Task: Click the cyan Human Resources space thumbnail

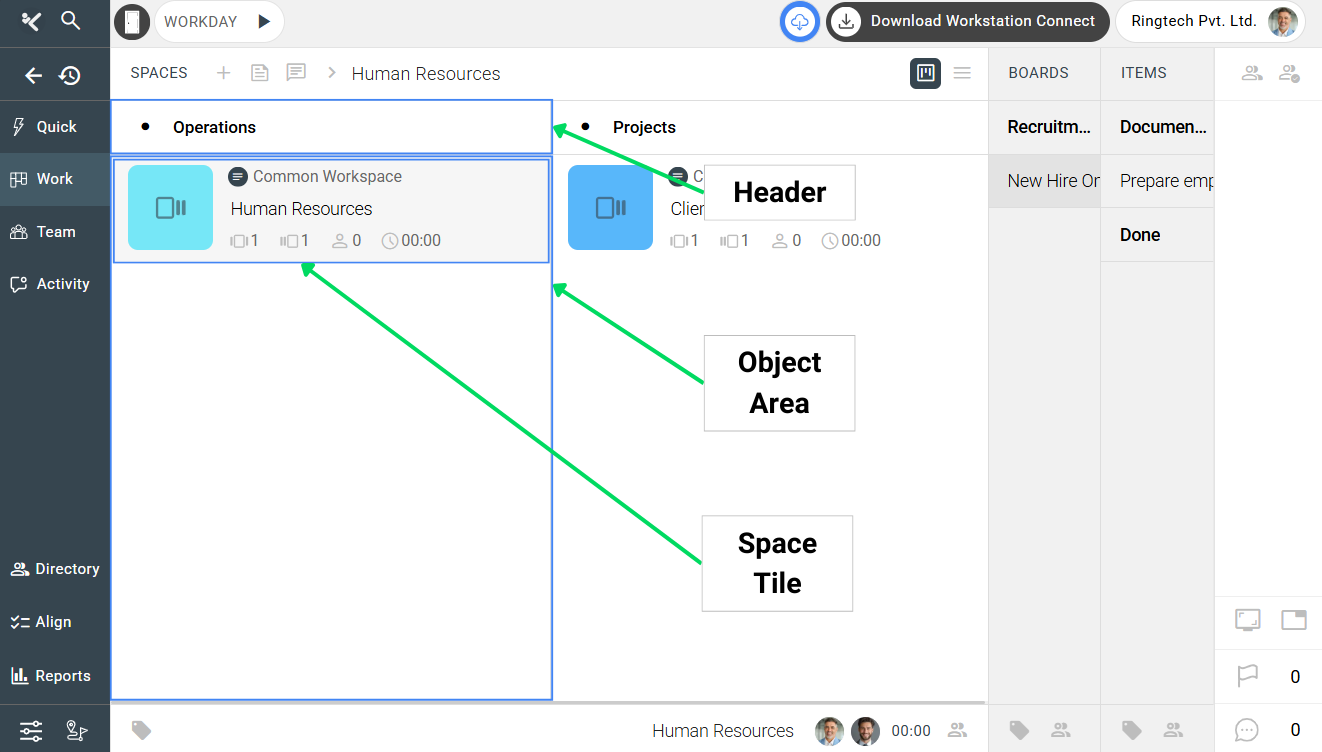Action: click(x=170, y=208)
